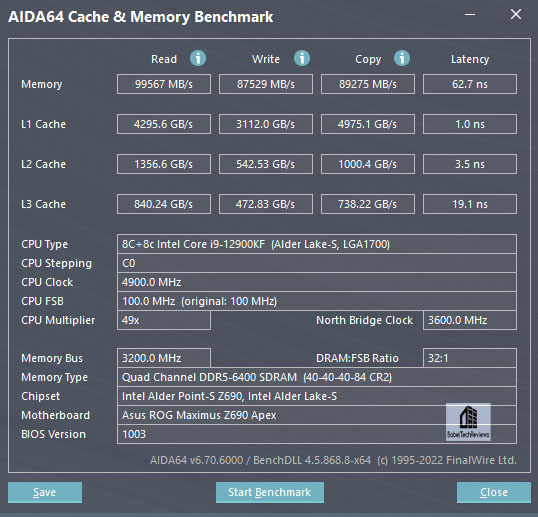The height and width of the screenshot is (517, 538).
Task: Close the window with the X icon
Action: [x=516, y=14]
